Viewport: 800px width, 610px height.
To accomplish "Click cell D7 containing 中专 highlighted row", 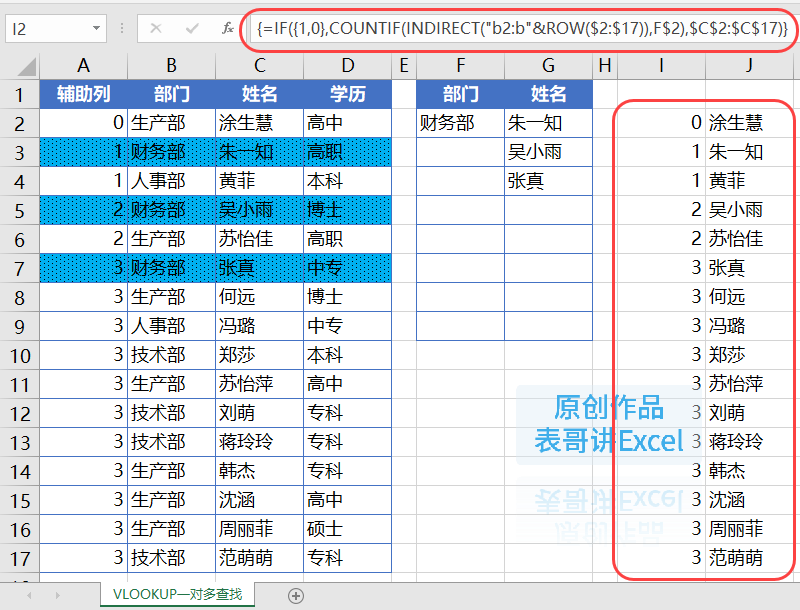I will click(347, 268).
